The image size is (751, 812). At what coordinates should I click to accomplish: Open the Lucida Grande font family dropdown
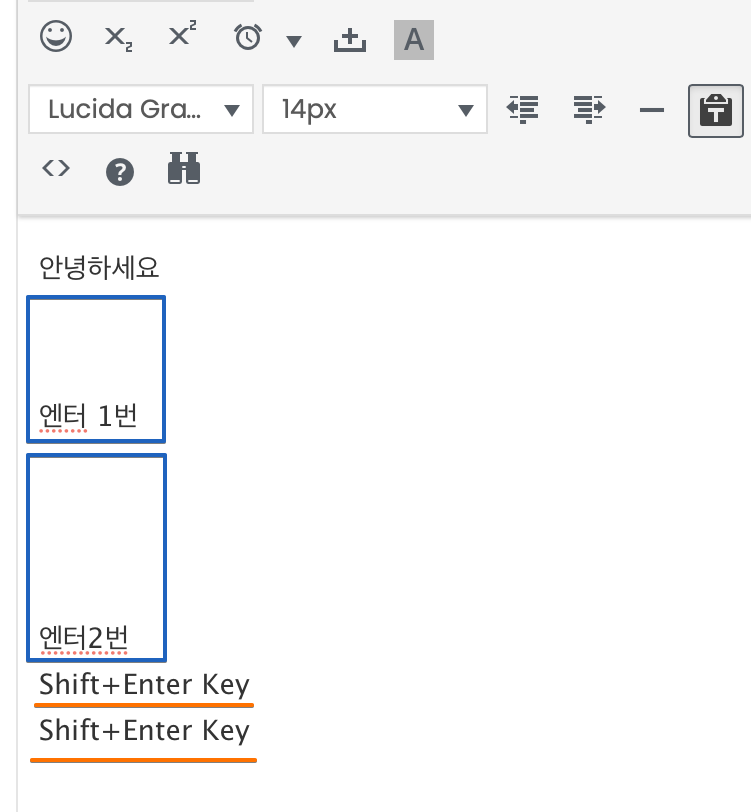pyautogui.click(x=141, y=109)
